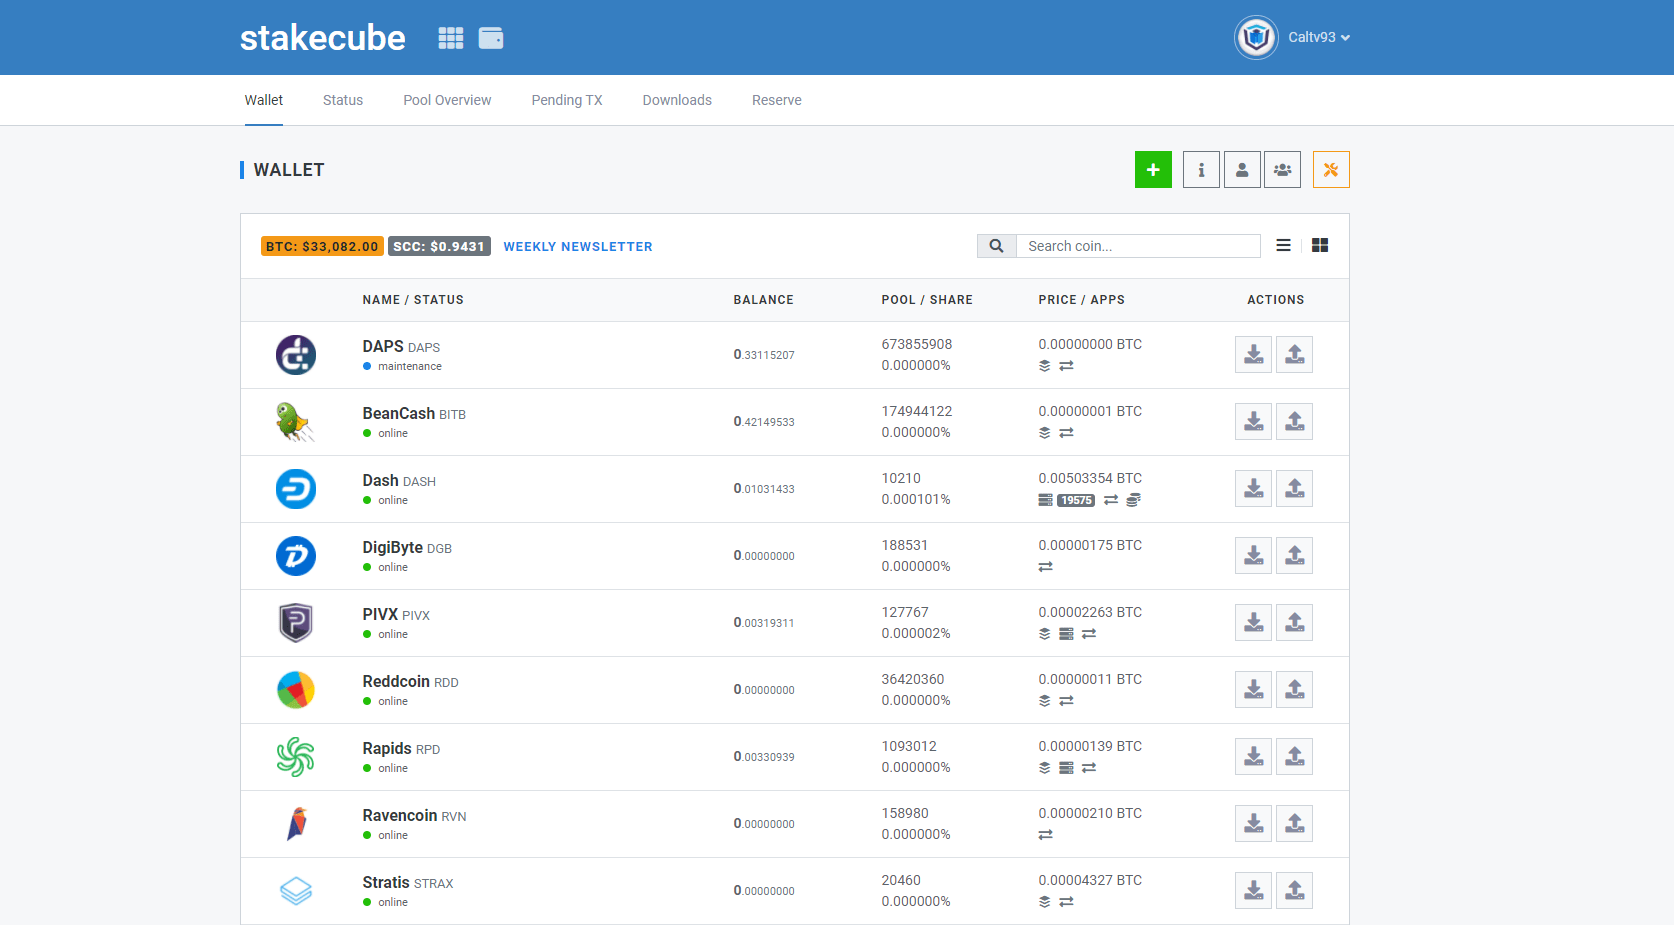The height and width of the screenshot is (925, 1674).
Task: Withdraw DigiByte using upload icon
Action: tap(1294, 556)
